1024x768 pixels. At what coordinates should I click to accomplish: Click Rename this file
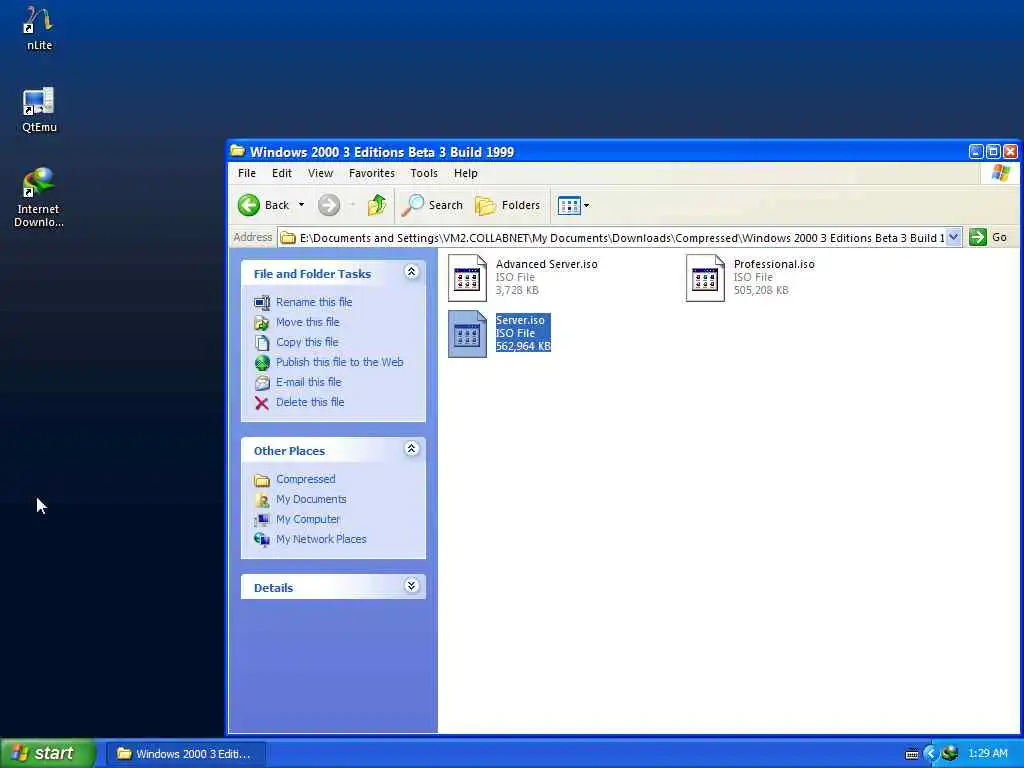(x=313, y=302)
